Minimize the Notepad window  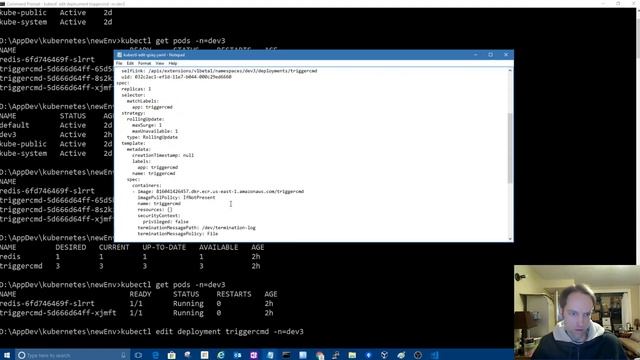476,55
